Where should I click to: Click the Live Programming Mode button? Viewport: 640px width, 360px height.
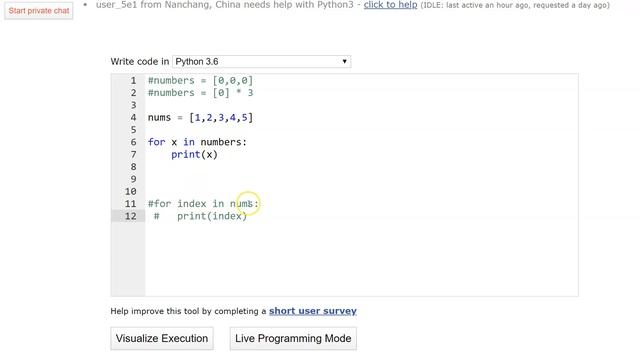pyautogui.click(x=293, y=338)
